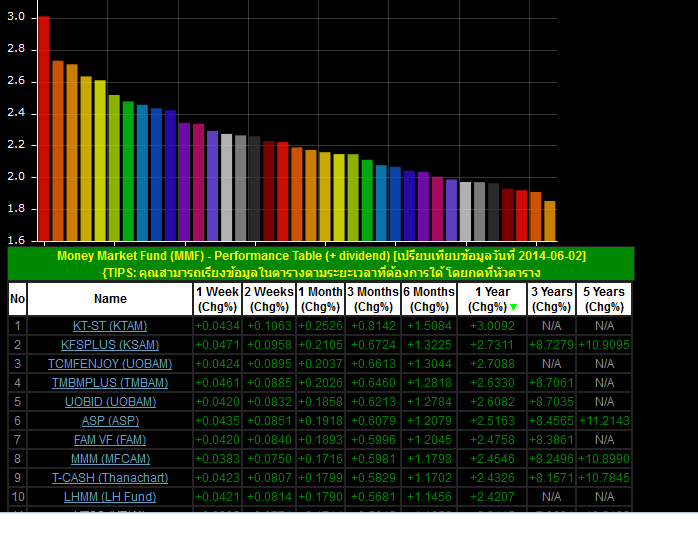Select the +11.2143 value in ASP row

pos(604,421)
